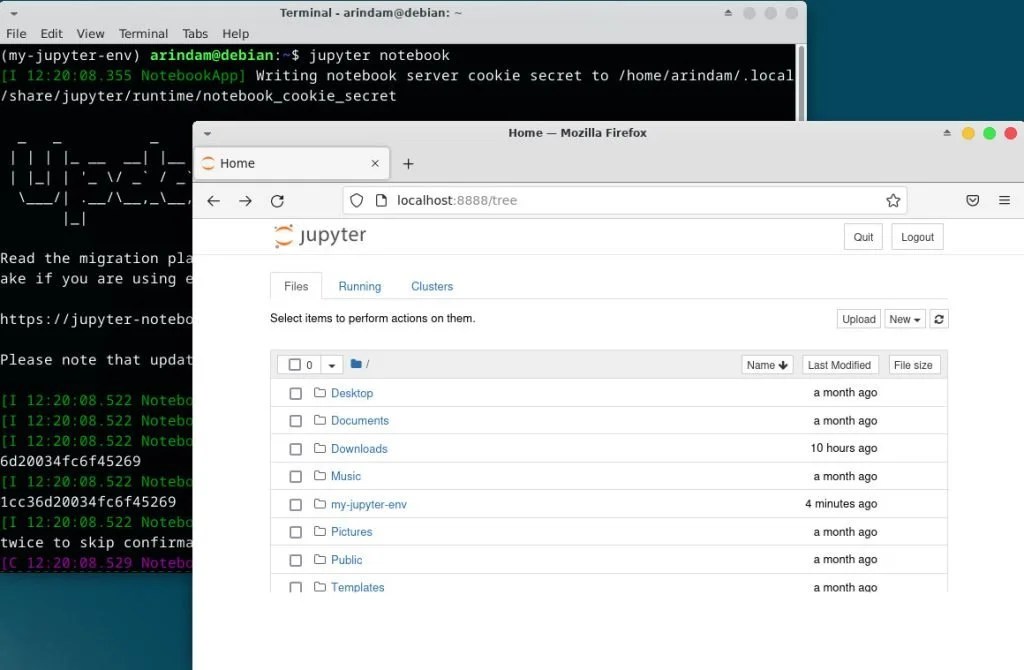The image size is (1024, 670).
Task: Open the Documents folder link
Action: tap(360, 421)
